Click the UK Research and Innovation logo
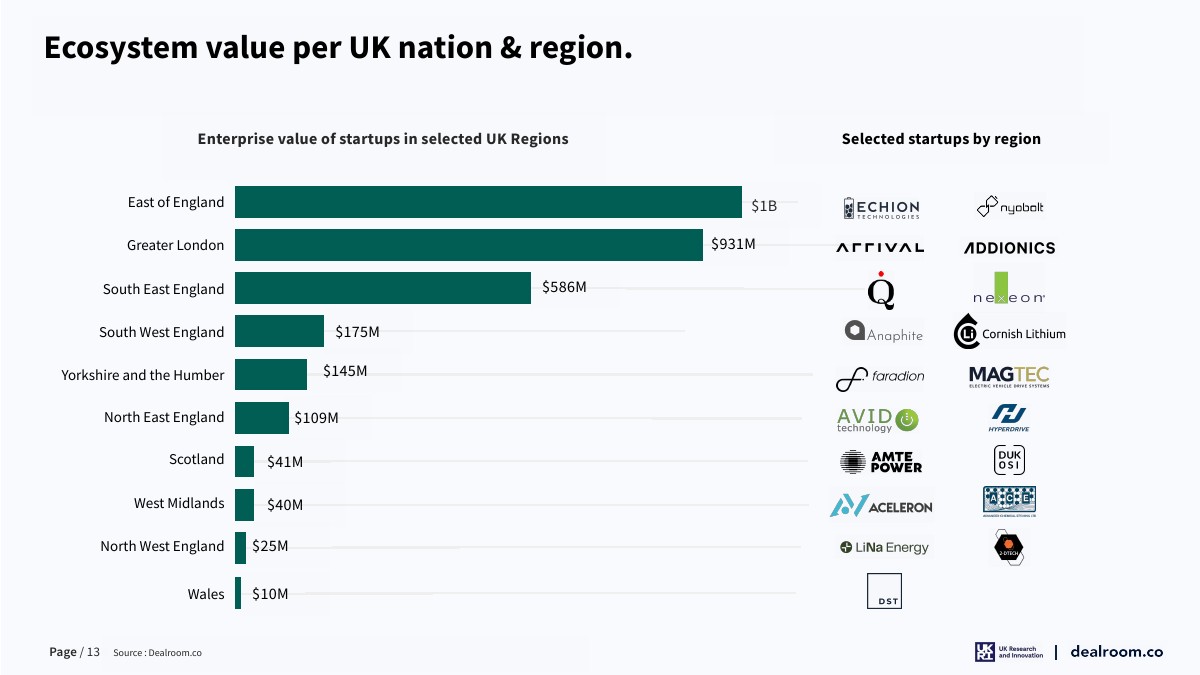The width and height of the screenshot is (1200, 675). pos(1008,652)
